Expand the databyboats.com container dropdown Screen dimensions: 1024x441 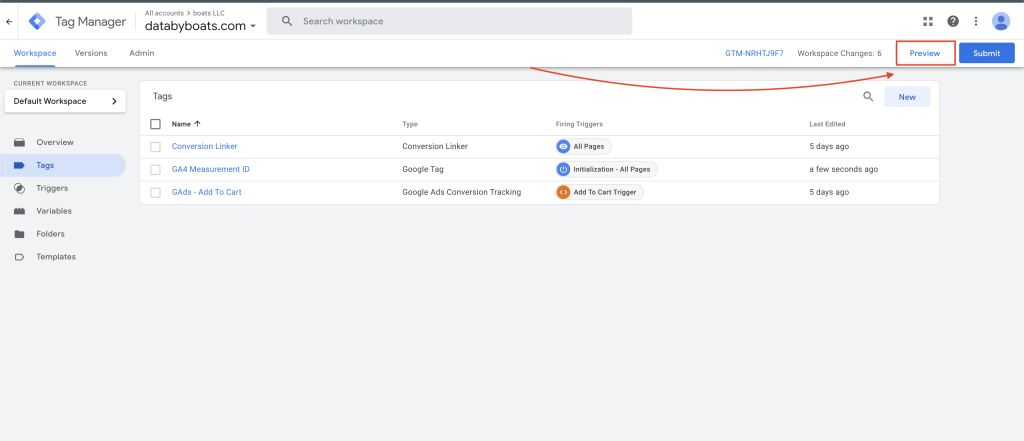[x=253, y=27]
